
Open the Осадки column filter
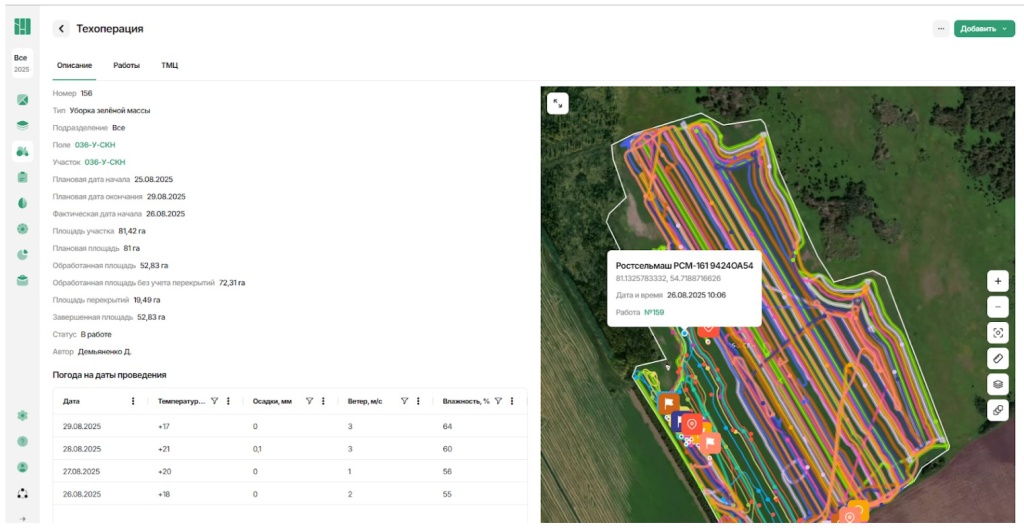[309, 401]
